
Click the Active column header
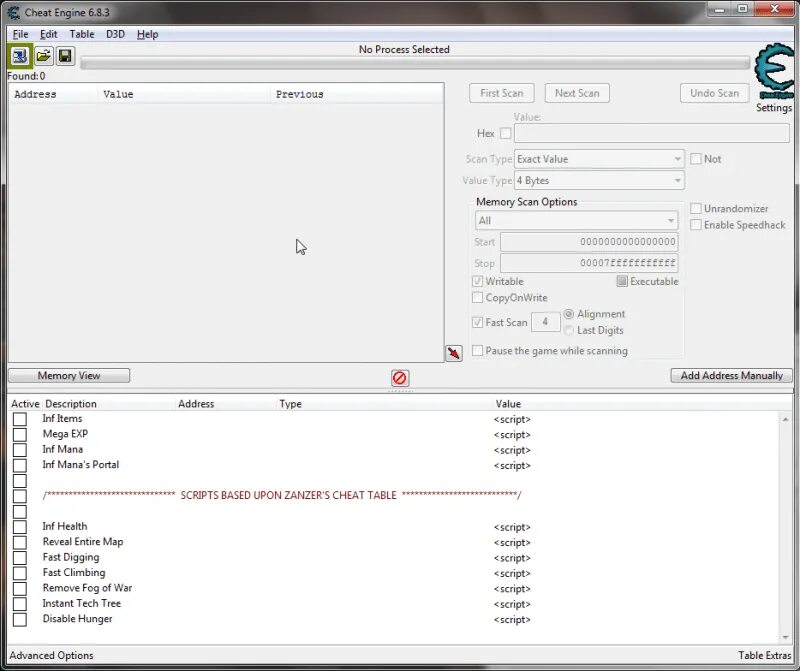(x=25, y=404)
